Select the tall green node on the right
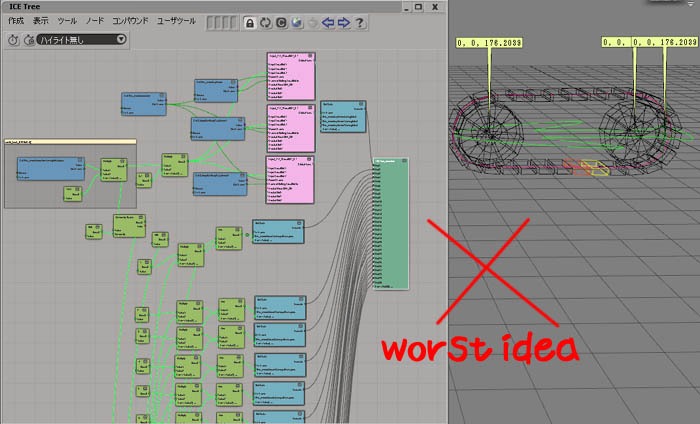This screenshot has height=424, width=700. [390, 220]
